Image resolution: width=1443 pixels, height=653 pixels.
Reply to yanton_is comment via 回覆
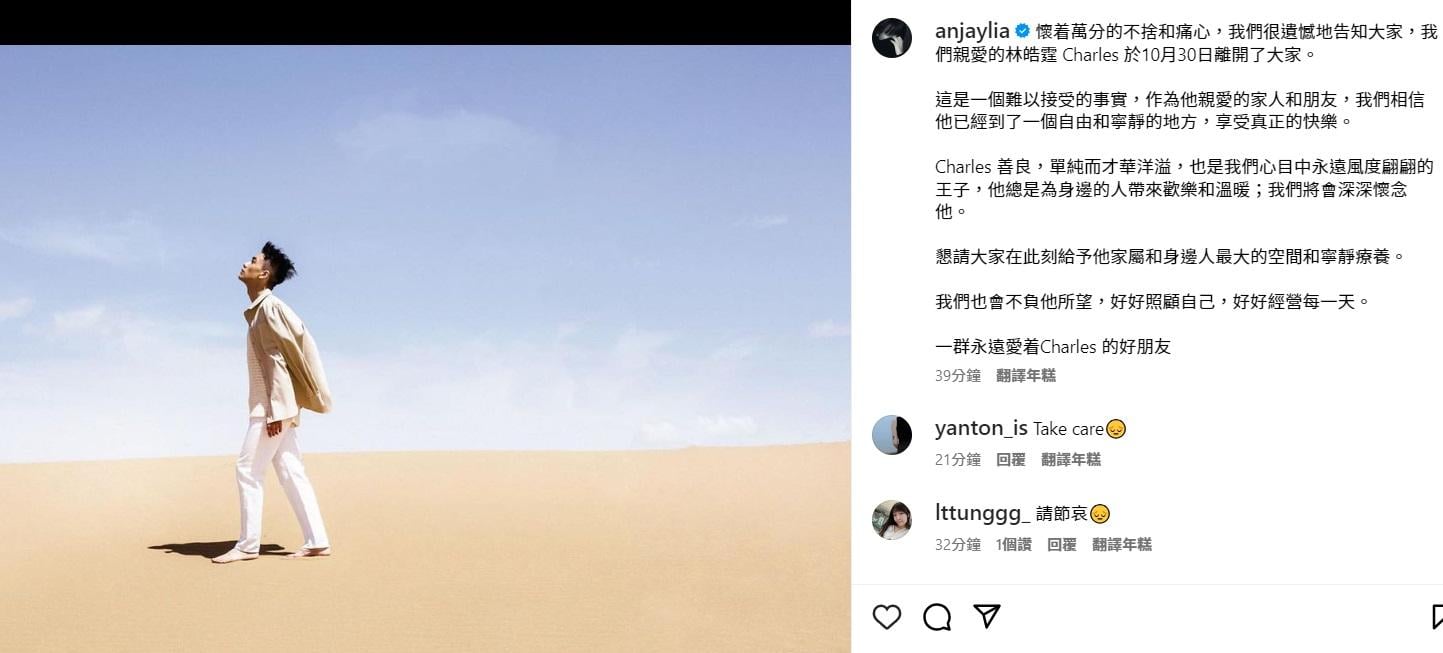(1011, 459)
